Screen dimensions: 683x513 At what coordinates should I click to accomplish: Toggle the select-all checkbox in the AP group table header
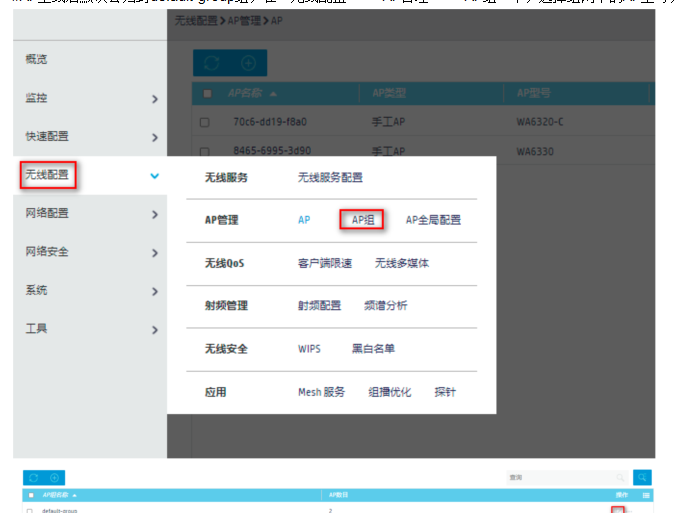pyautogui.click(x=31, y=495)
